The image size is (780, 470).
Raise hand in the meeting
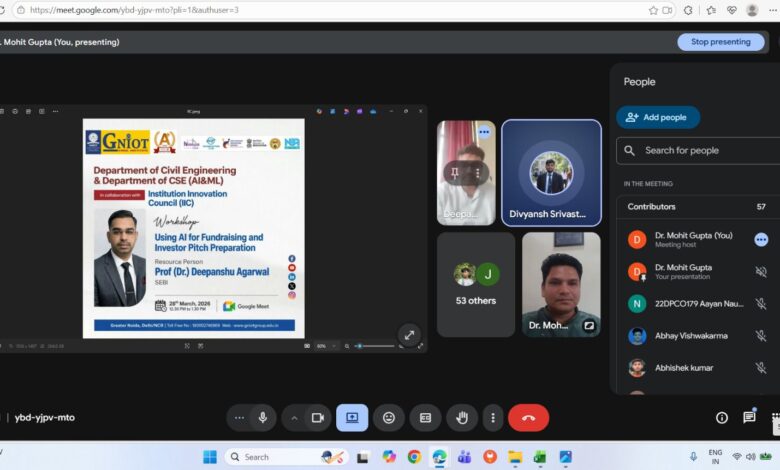(x=461, y=417)
